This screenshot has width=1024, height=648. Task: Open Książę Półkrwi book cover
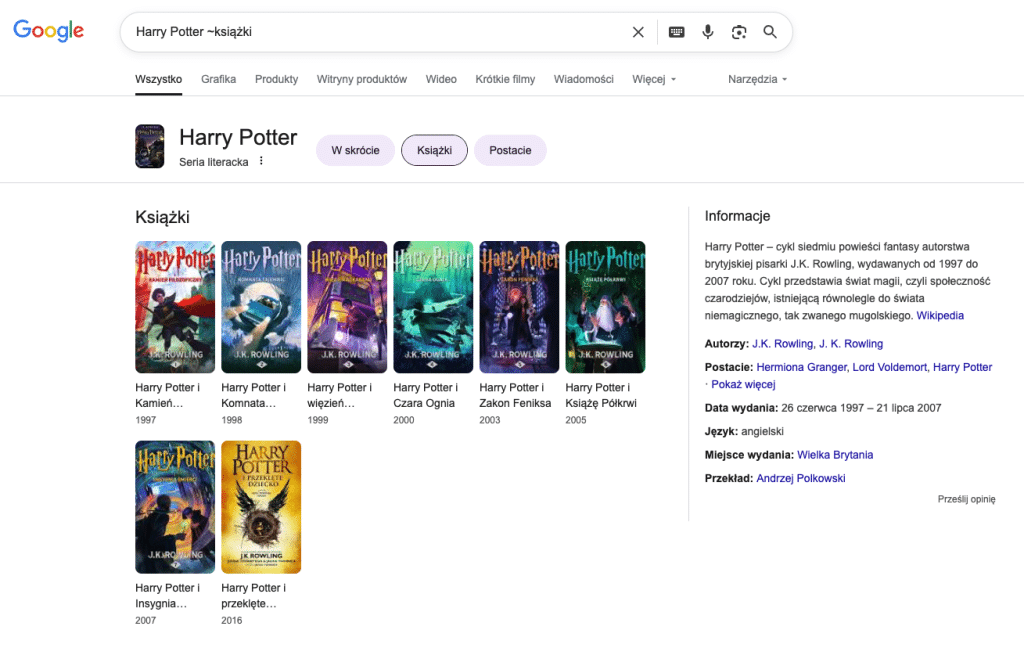tap(605, 307)
